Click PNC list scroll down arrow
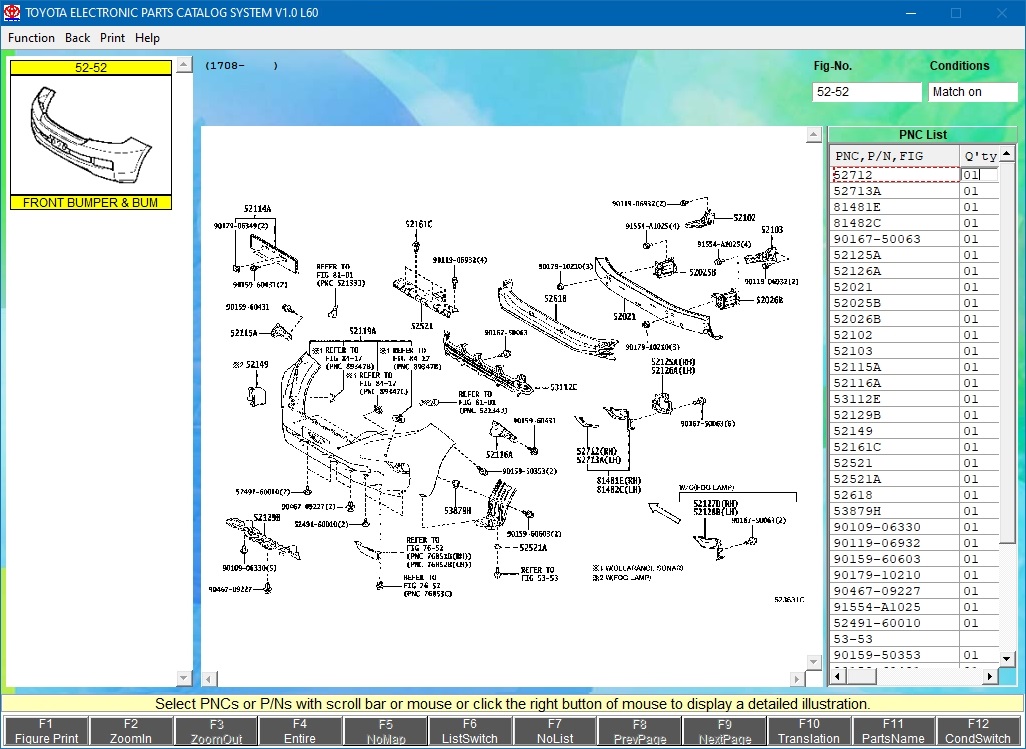Viewport: 1026px width, 749px height. coord(1007,657)
